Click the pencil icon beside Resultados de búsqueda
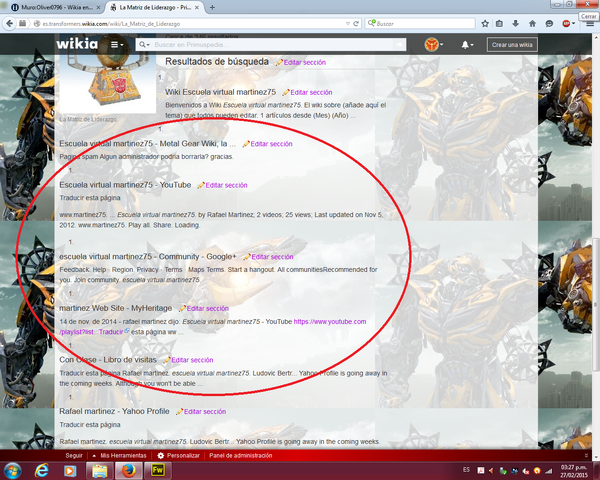The height and width of the screenshot is (480, 600). (279, 62)
